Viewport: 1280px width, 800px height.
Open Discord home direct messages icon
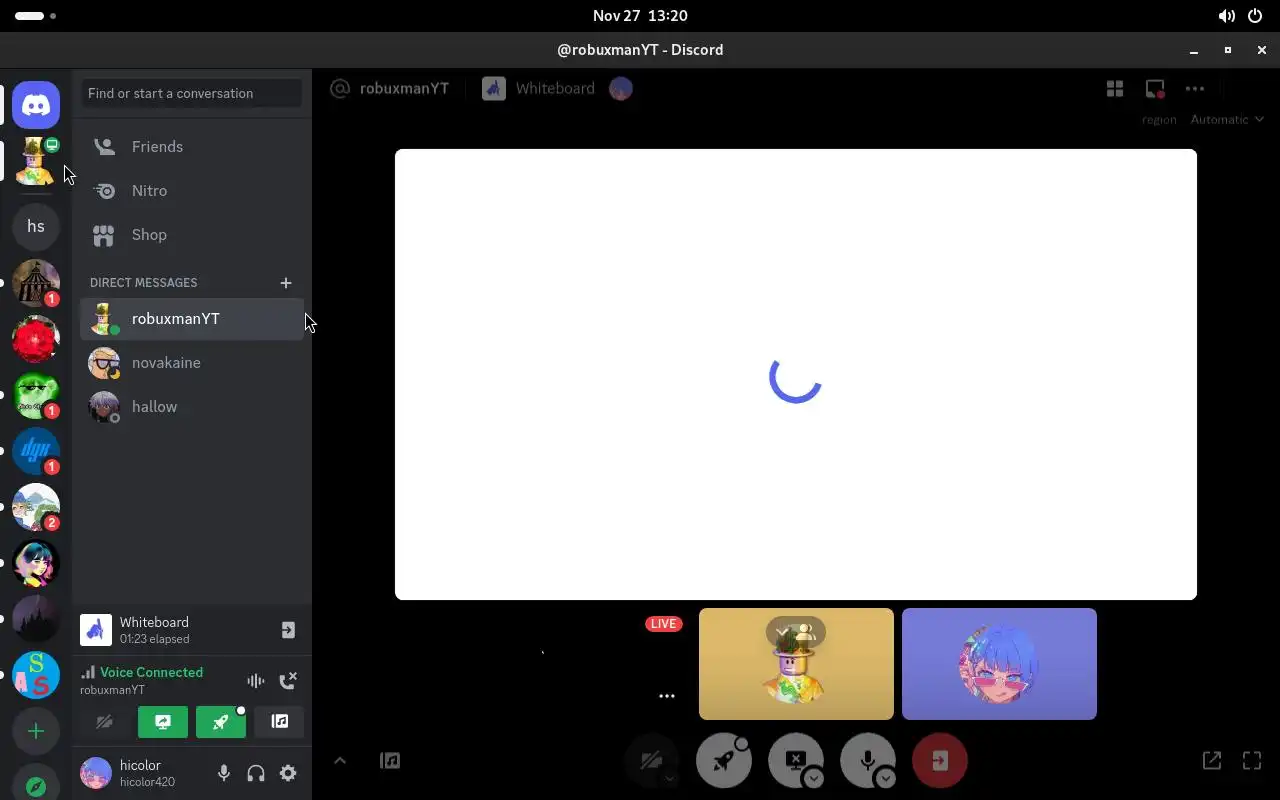point(36,105)
